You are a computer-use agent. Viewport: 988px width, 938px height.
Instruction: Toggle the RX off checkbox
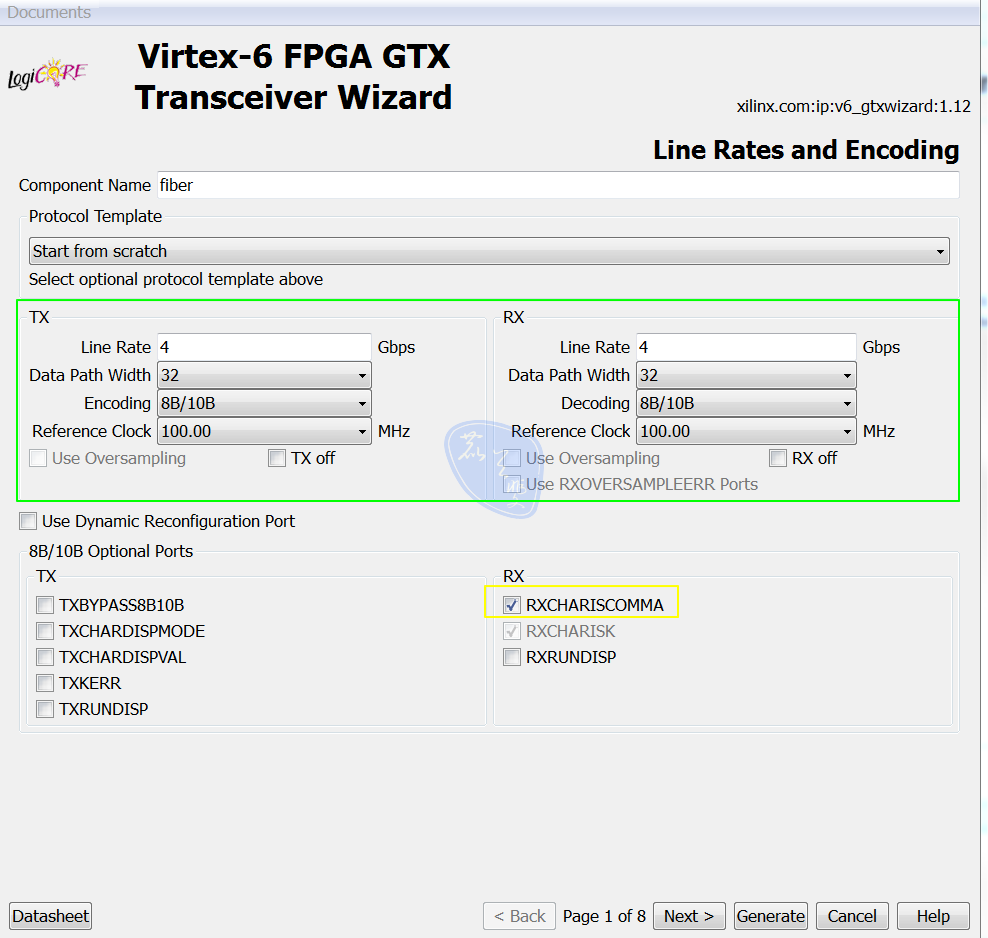[x=778, y=458]
